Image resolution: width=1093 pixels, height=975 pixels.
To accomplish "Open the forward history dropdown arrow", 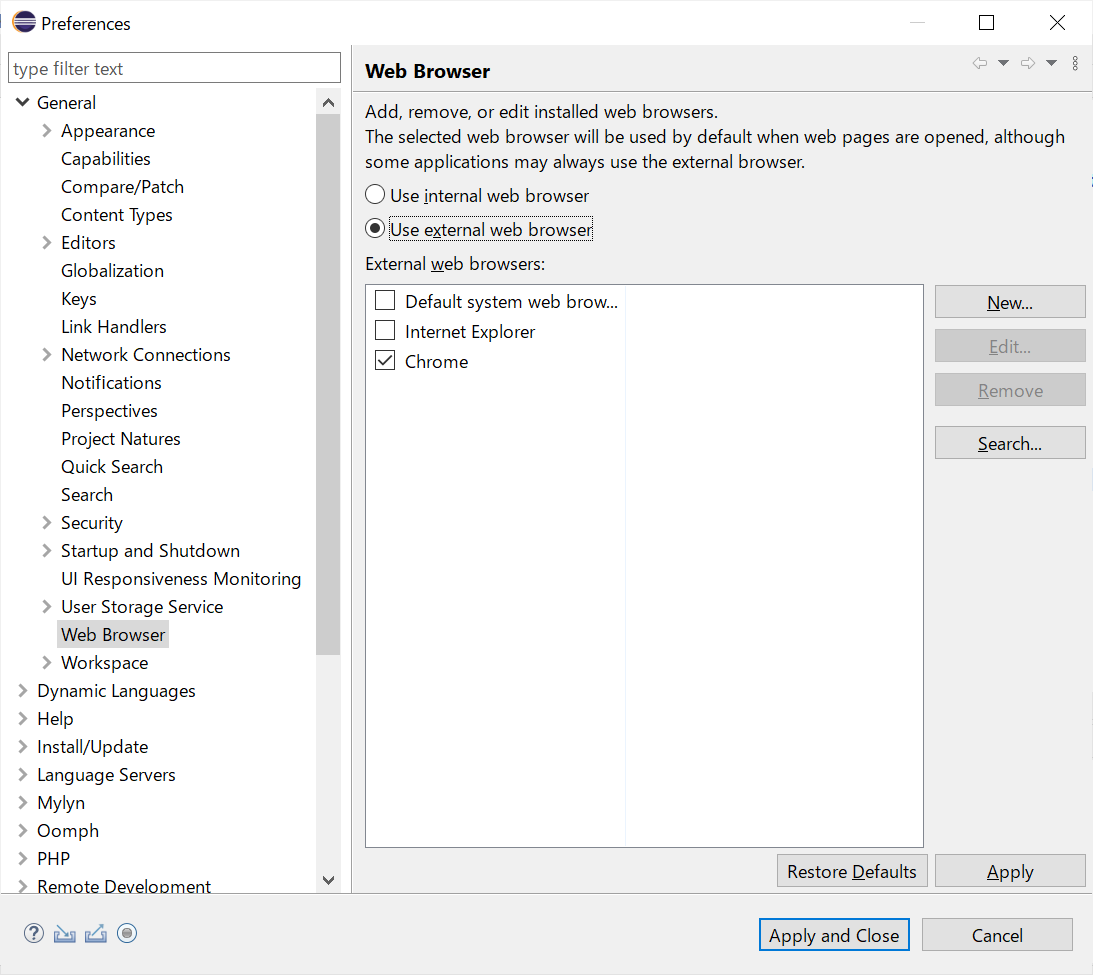I will 1051,63.
